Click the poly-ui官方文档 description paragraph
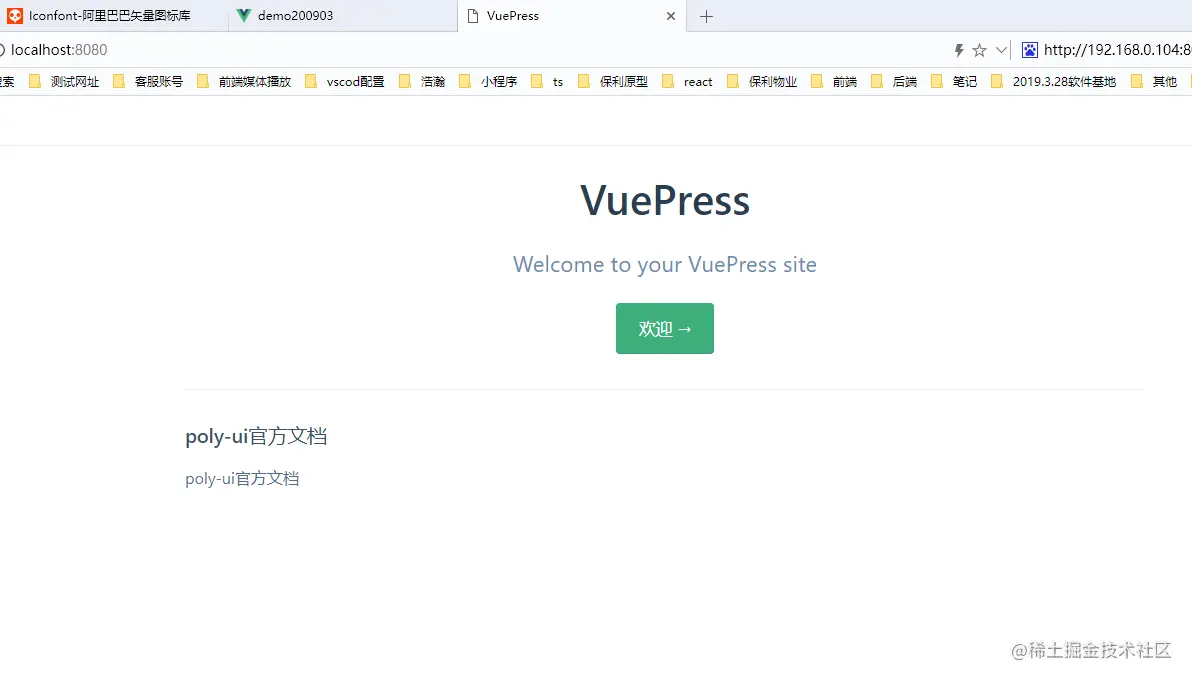The image size is (1192, 681). (x=243, y=479)
